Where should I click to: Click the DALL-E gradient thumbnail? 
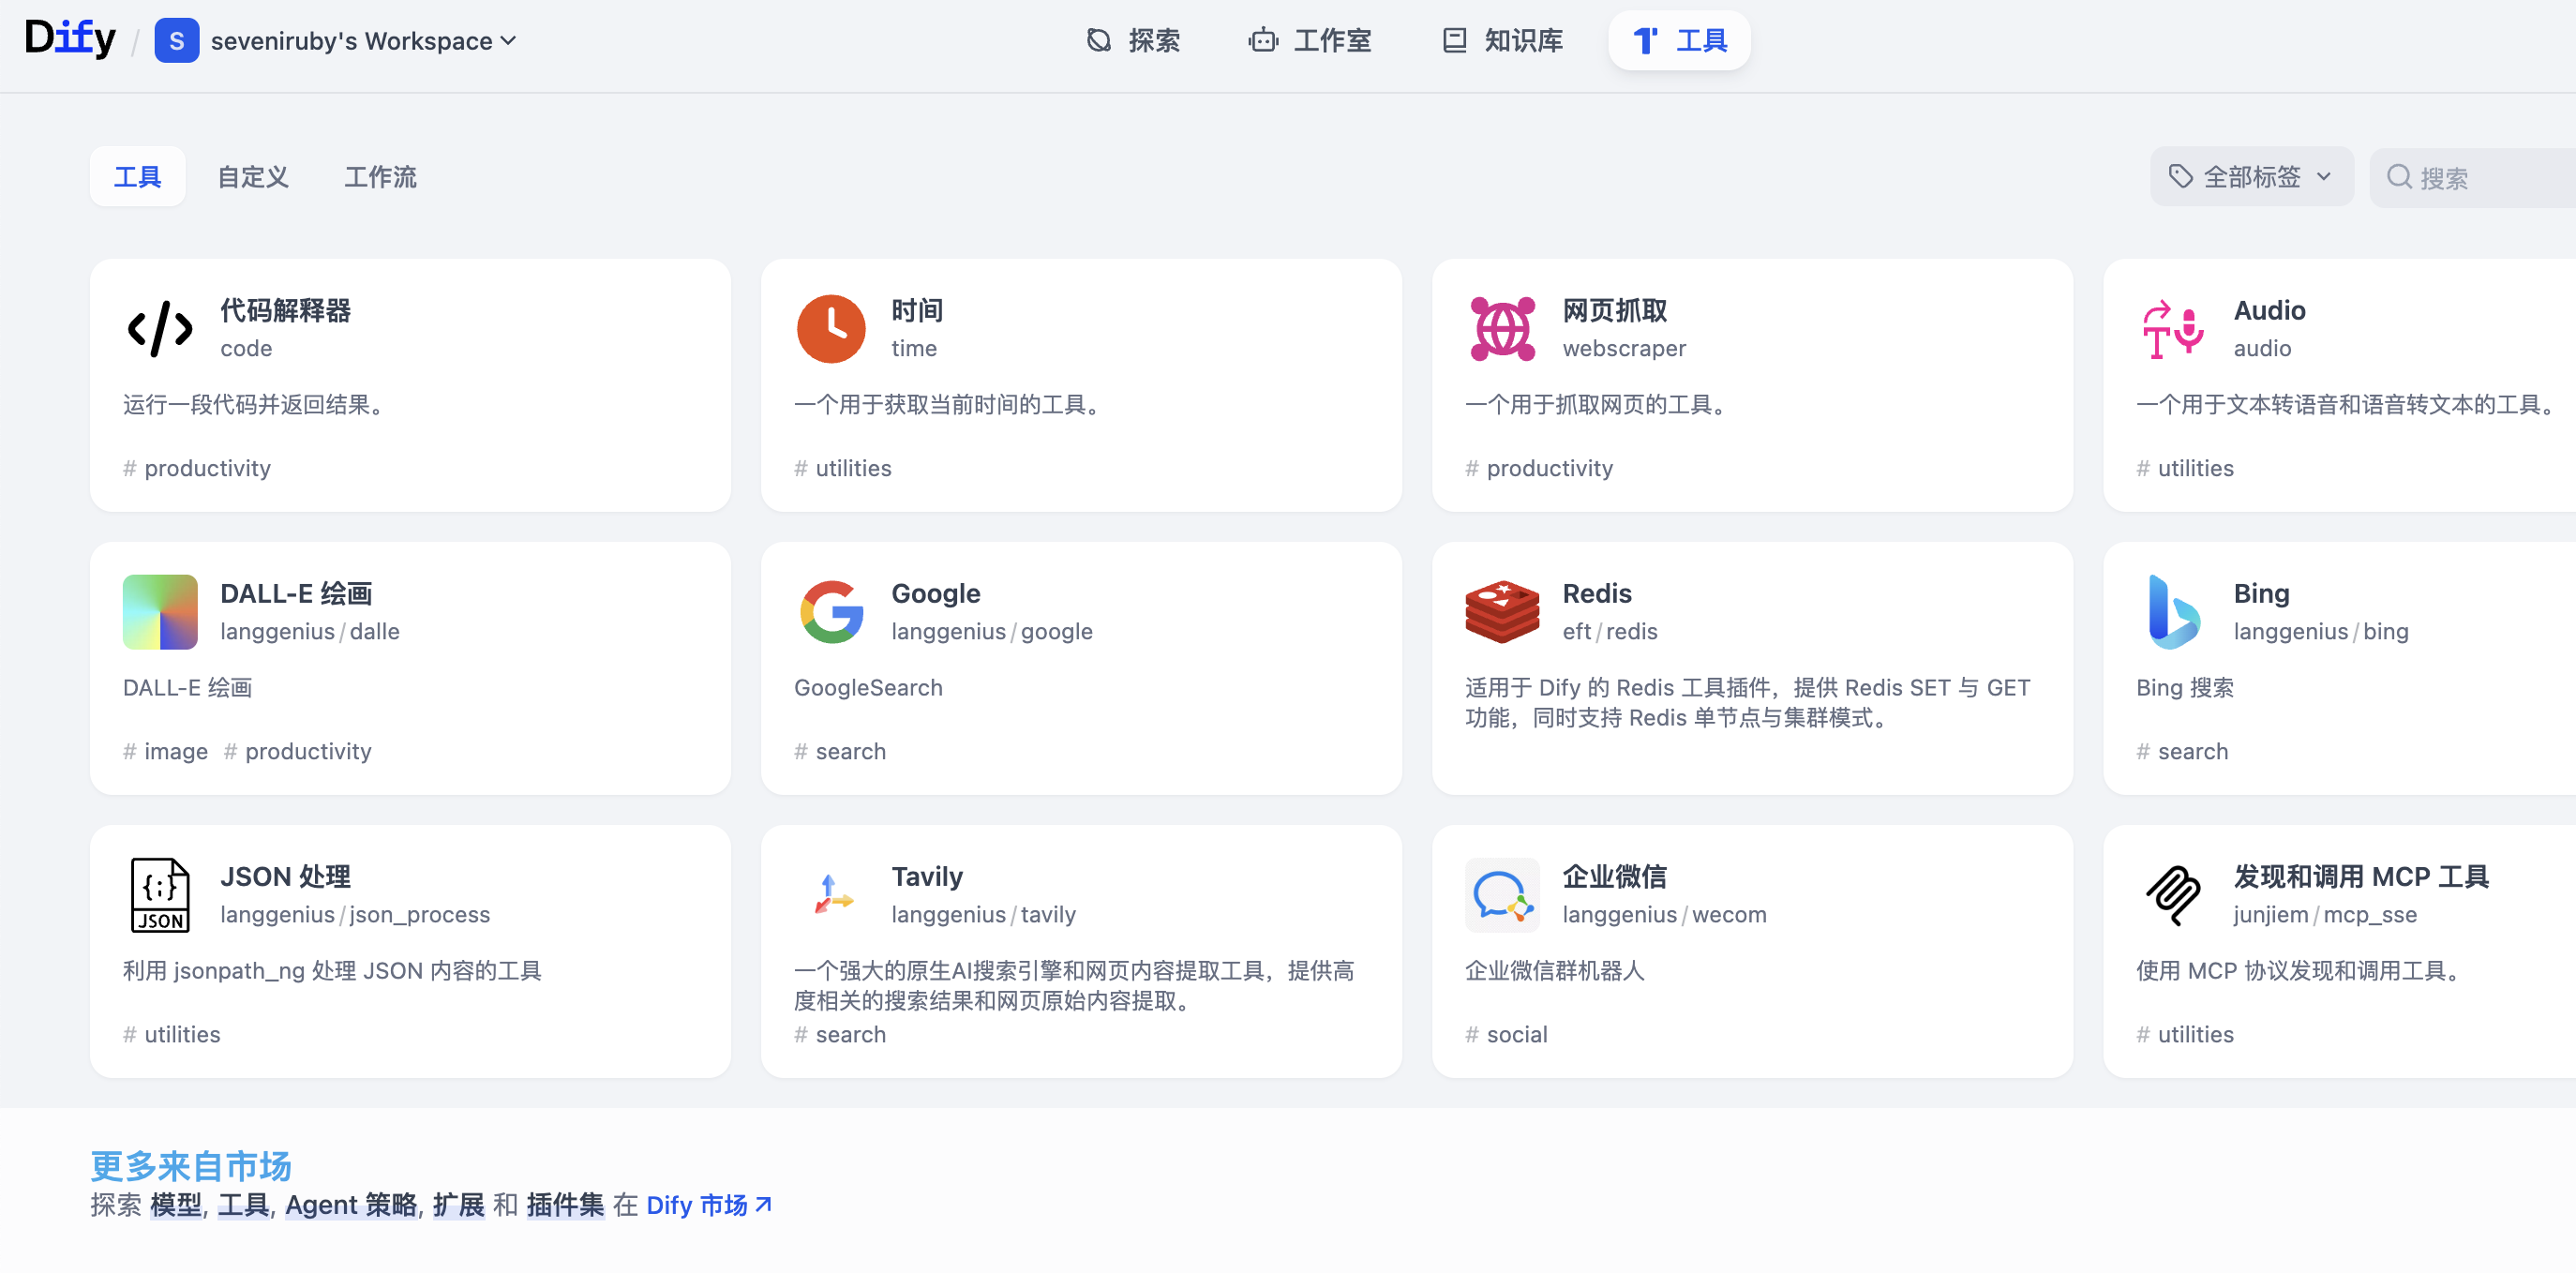[160, 611]
